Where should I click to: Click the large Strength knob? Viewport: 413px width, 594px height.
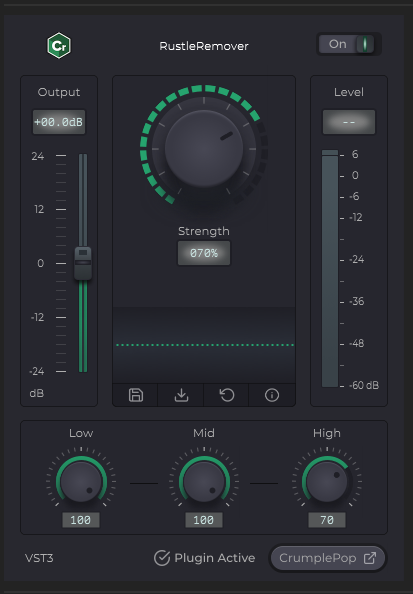pyautogui.click(x=204, y=148)
